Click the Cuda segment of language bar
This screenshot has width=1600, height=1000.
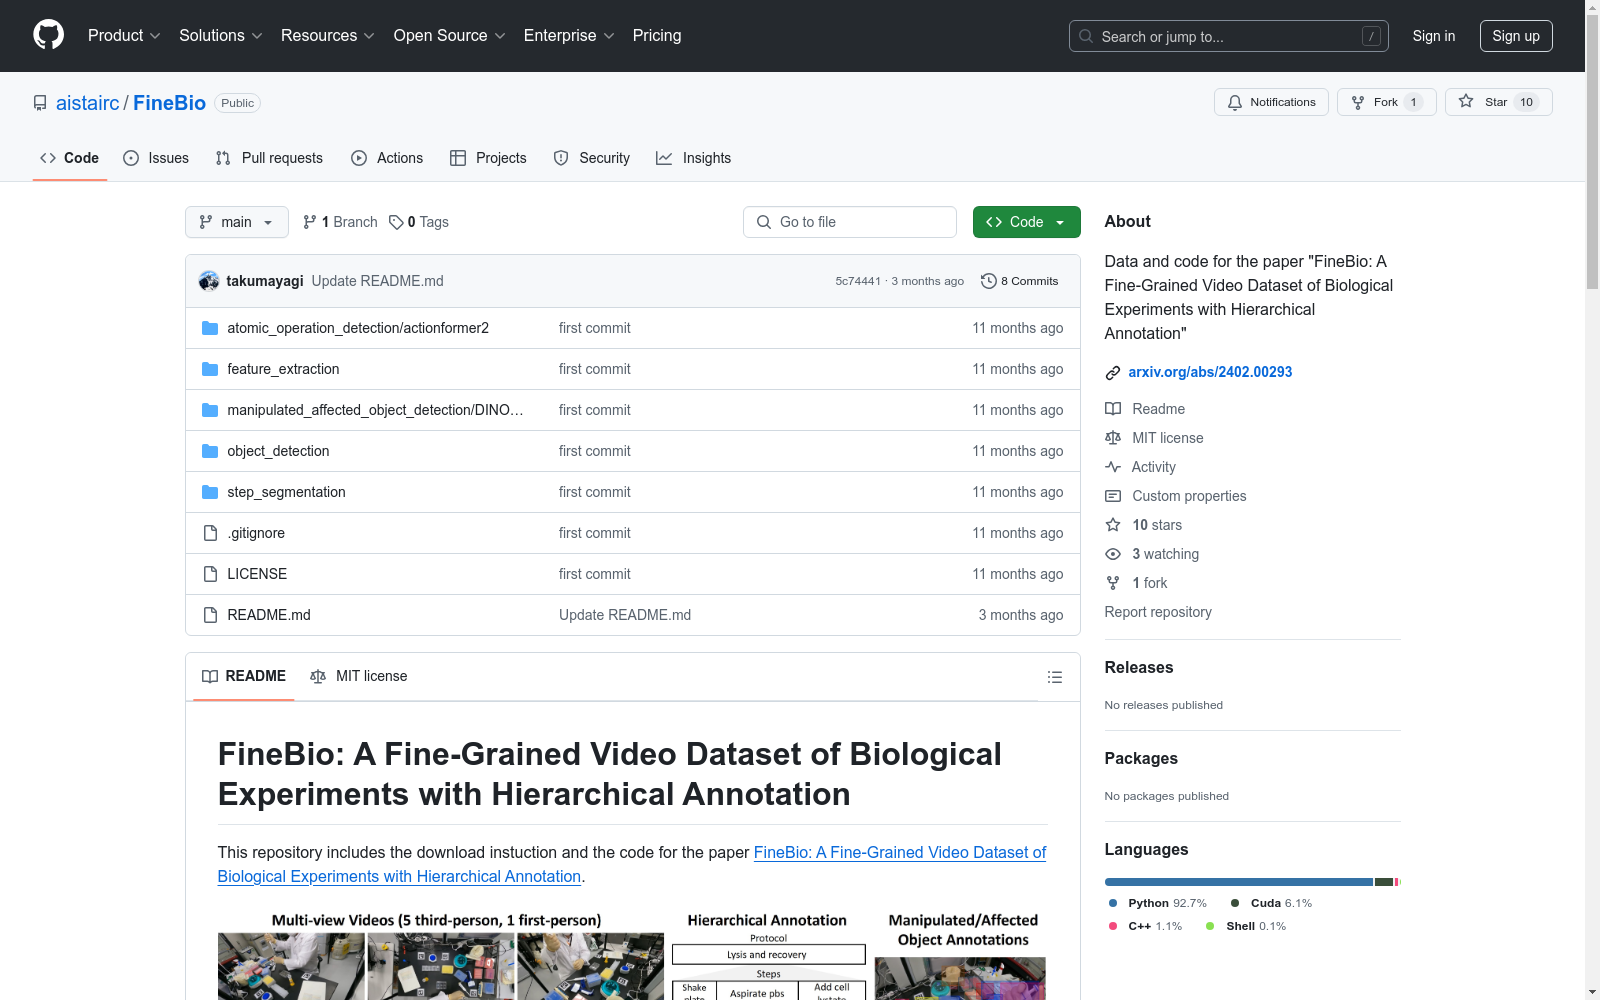pos(1384,882)
